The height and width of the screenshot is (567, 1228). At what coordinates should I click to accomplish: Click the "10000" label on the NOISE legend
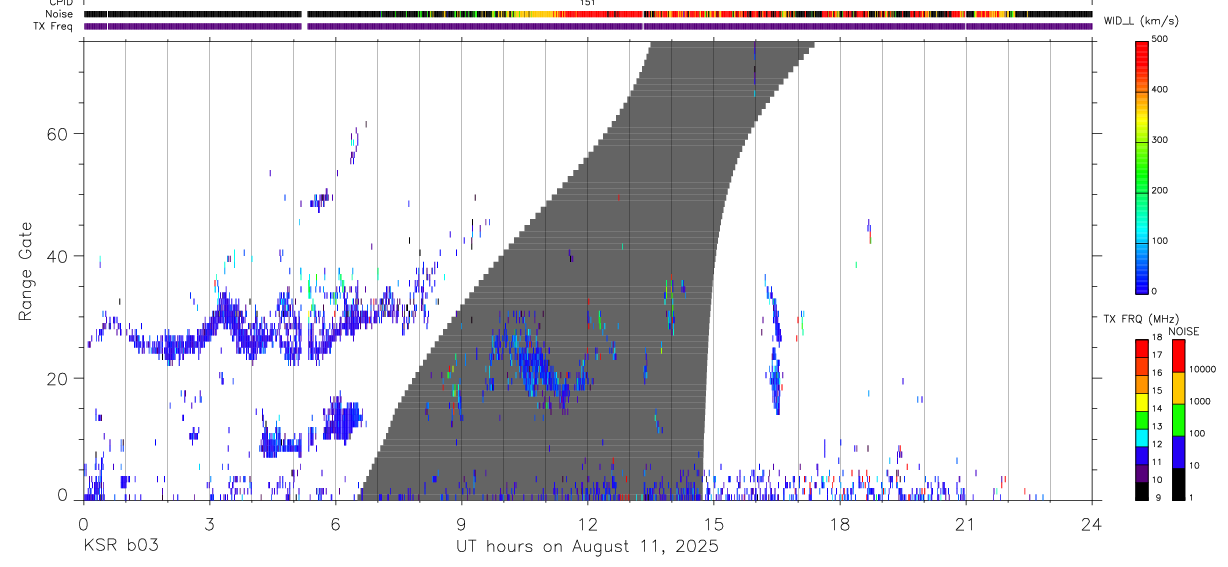pos(1201,369)
